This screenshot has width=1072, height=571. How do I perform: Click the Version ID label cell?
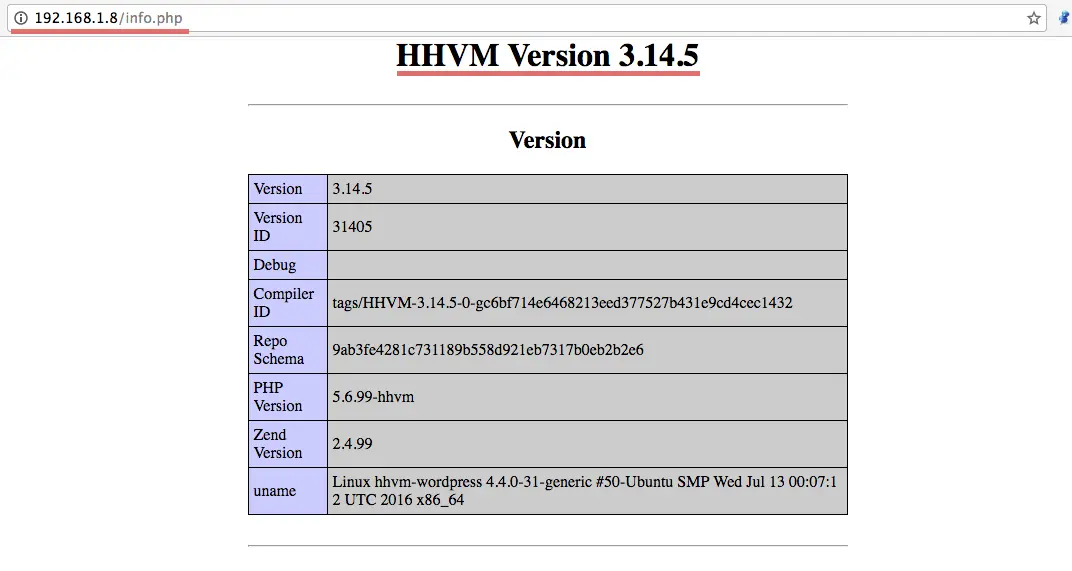pyautogui.click(x=288, y=227)
